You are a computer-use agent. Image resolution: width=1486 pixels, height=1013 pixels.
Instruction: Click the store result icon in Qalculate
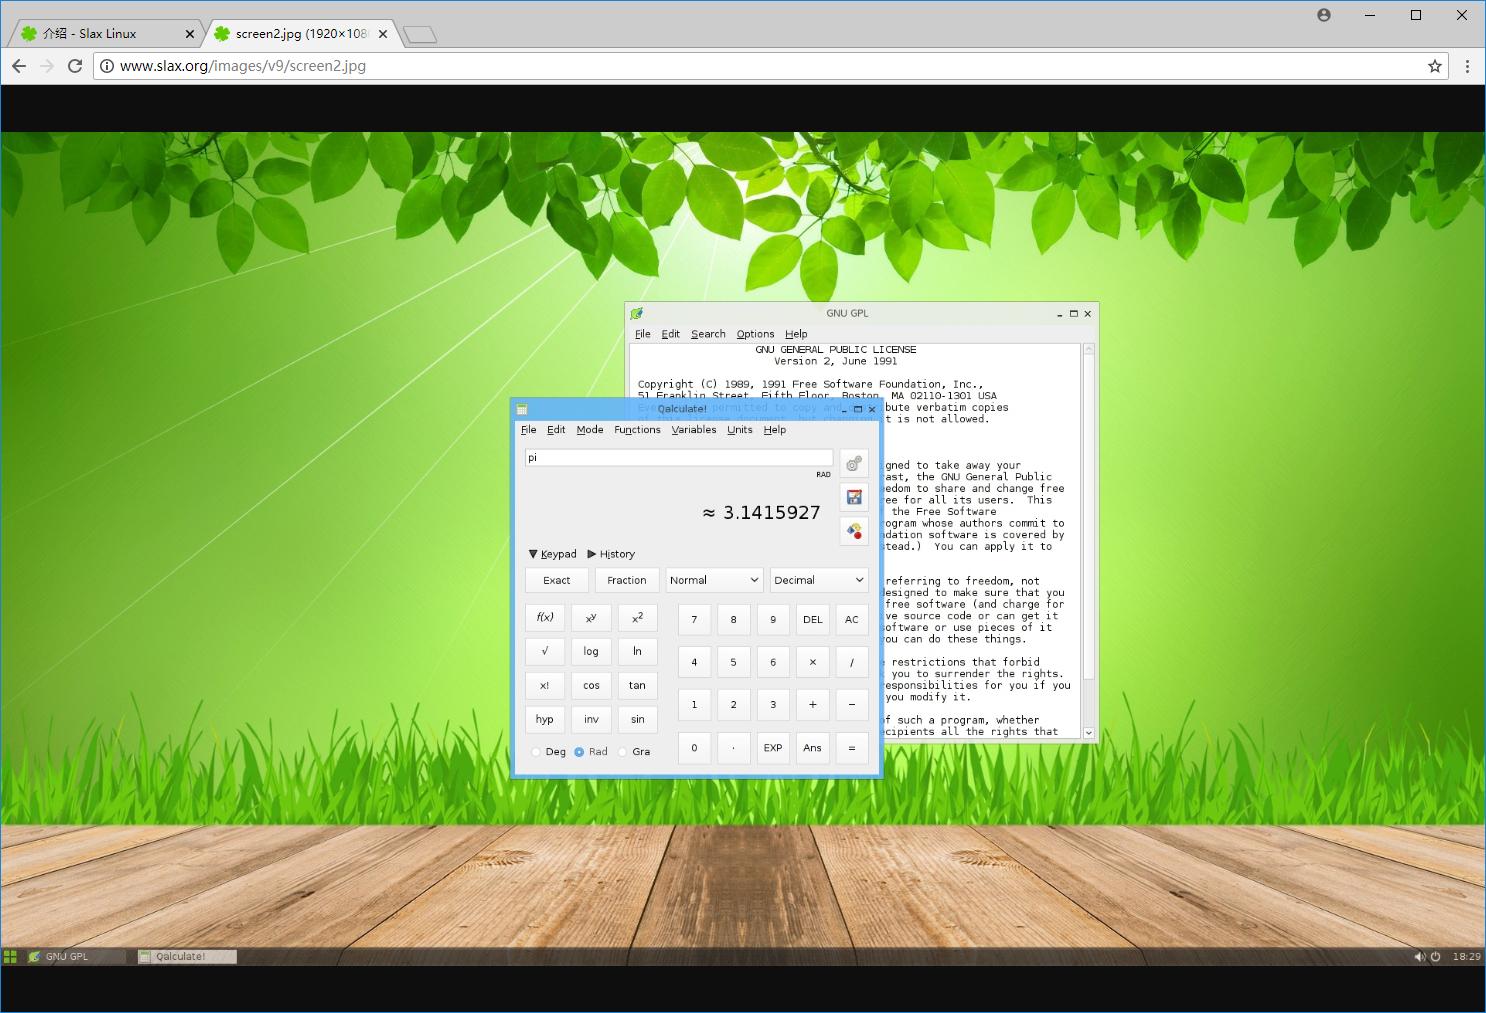tap(853, 497)
